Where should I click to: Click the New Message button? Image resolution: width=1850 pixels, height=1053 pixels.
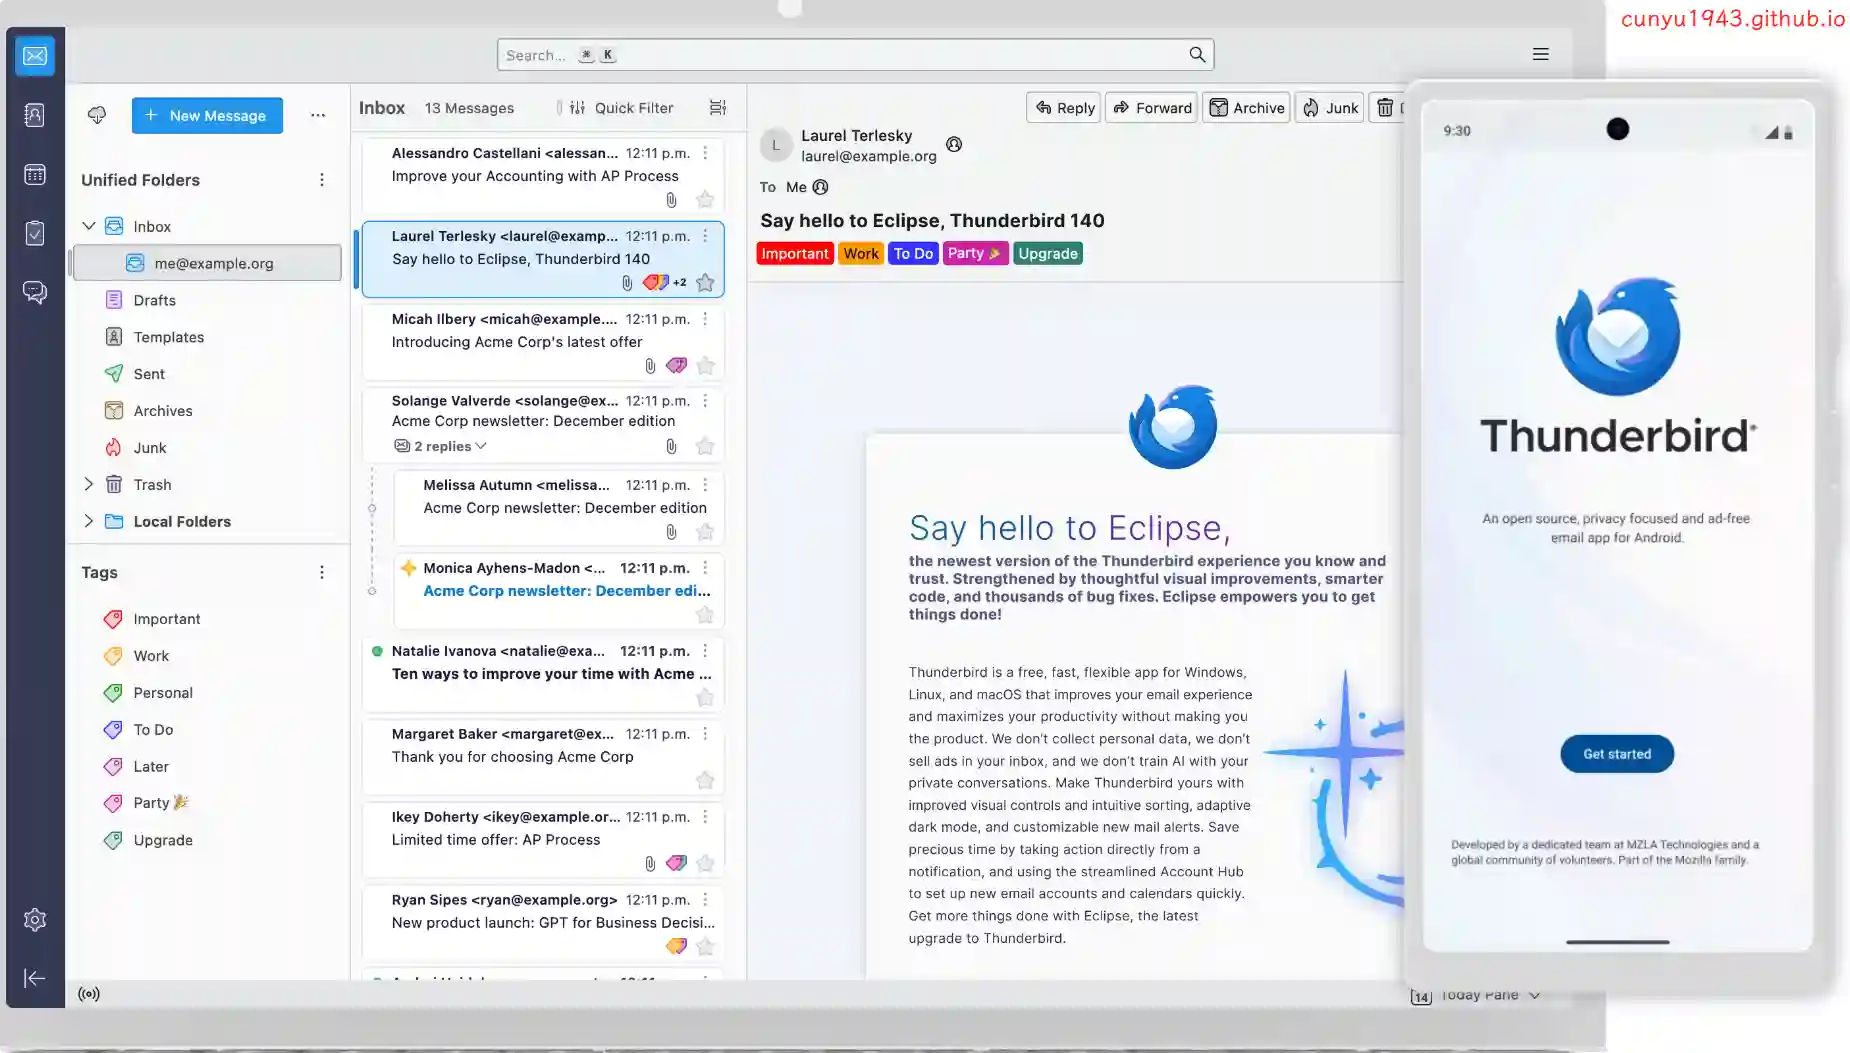coord(207,115)
